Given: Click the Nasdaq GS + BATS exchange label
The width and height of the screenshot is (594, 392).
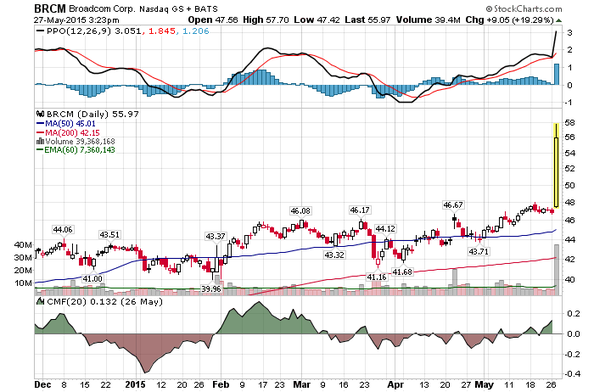Looking at the screenshot, I should pyautogui.click(x=178, y=9).
